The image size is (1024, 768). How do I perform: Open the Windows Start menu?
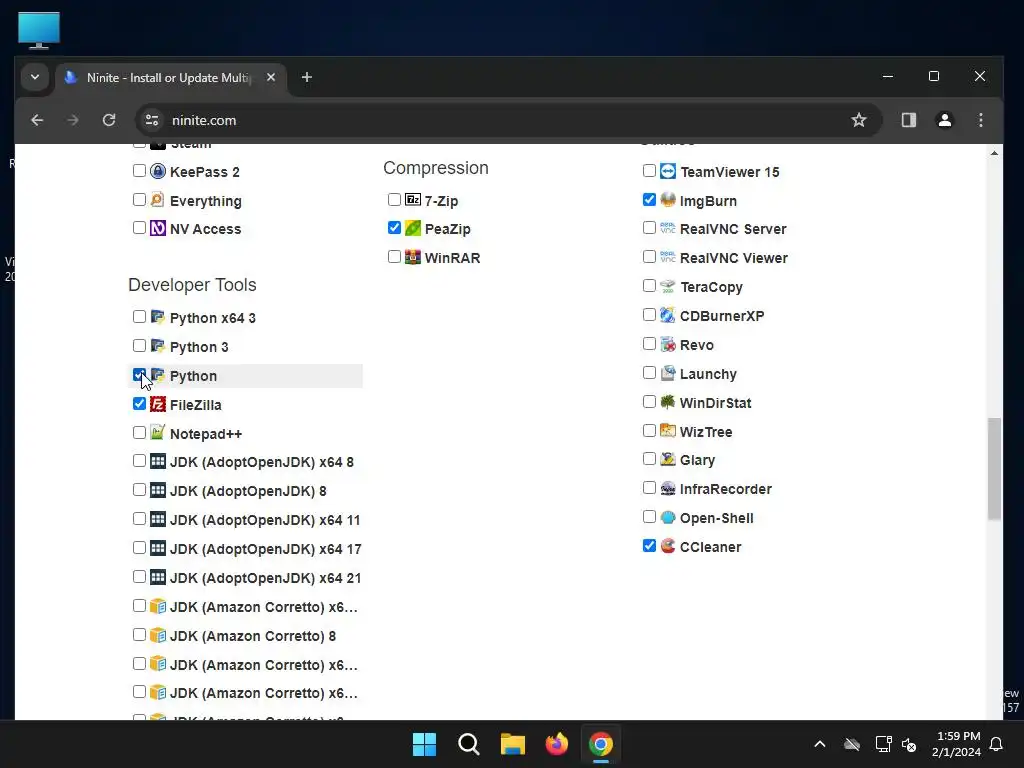point(424,744)
